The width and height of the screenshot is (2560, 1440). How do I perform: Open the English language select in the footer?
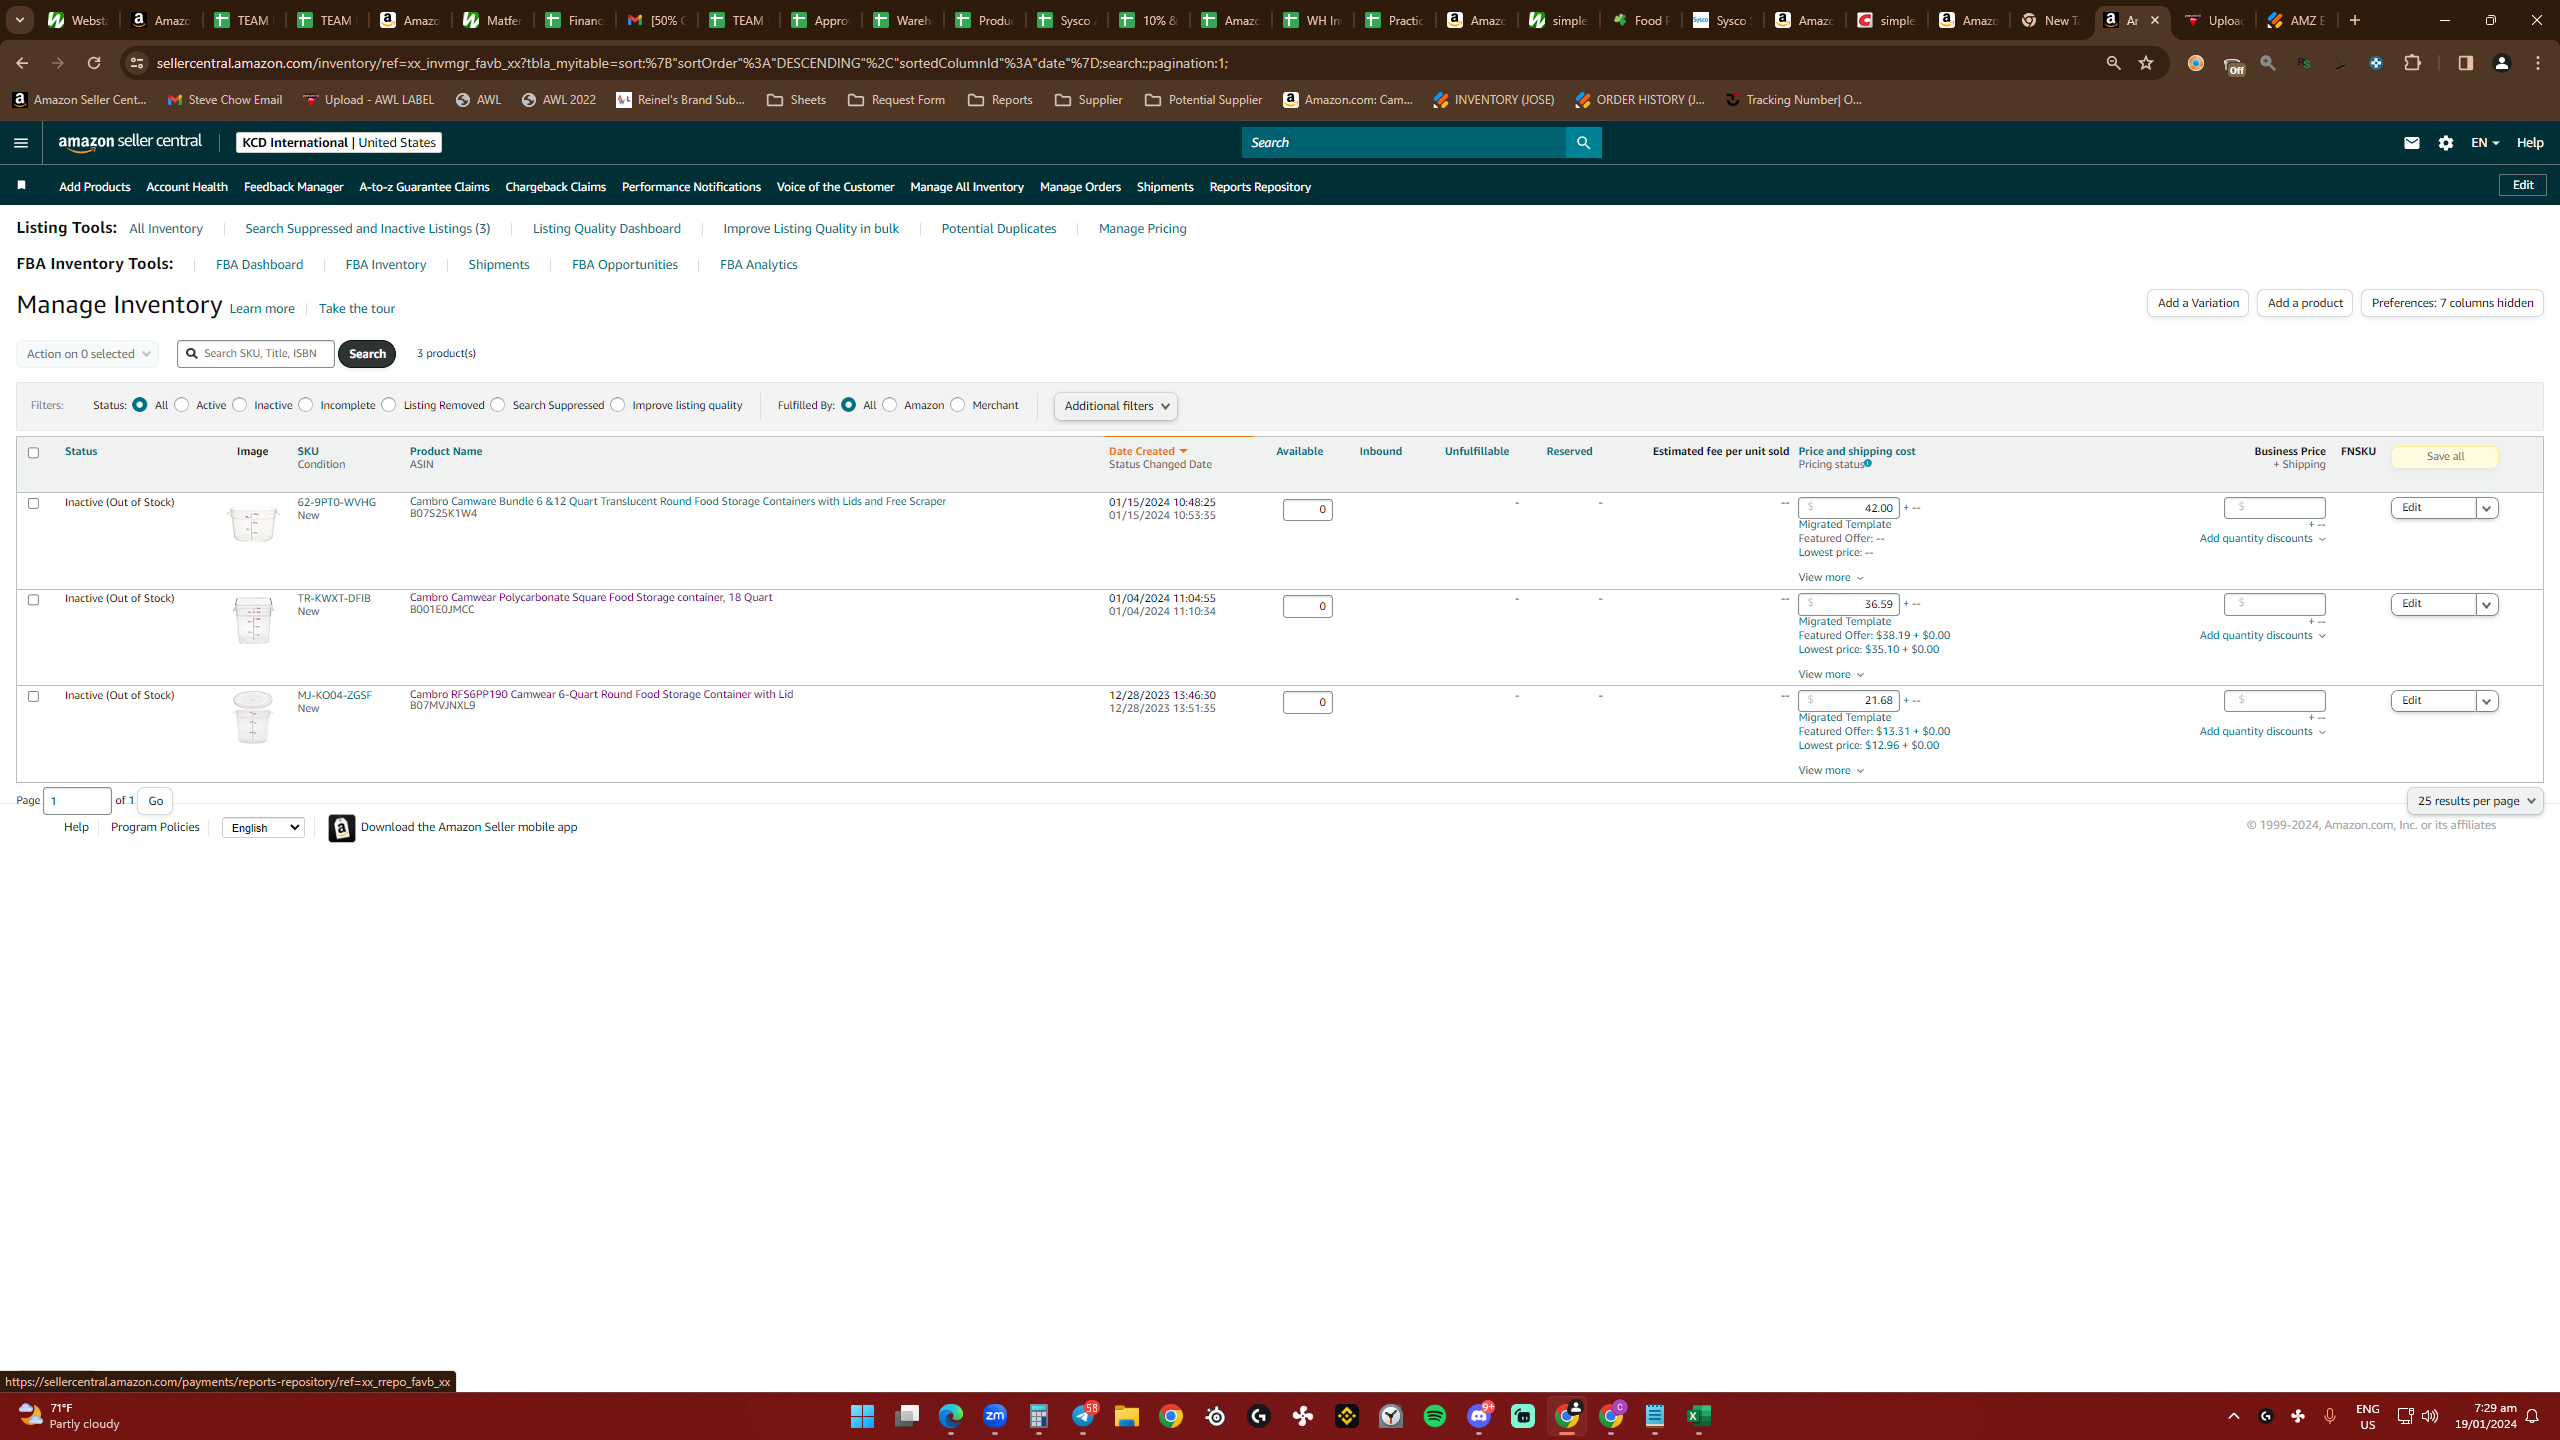click(x=263, y=827)
